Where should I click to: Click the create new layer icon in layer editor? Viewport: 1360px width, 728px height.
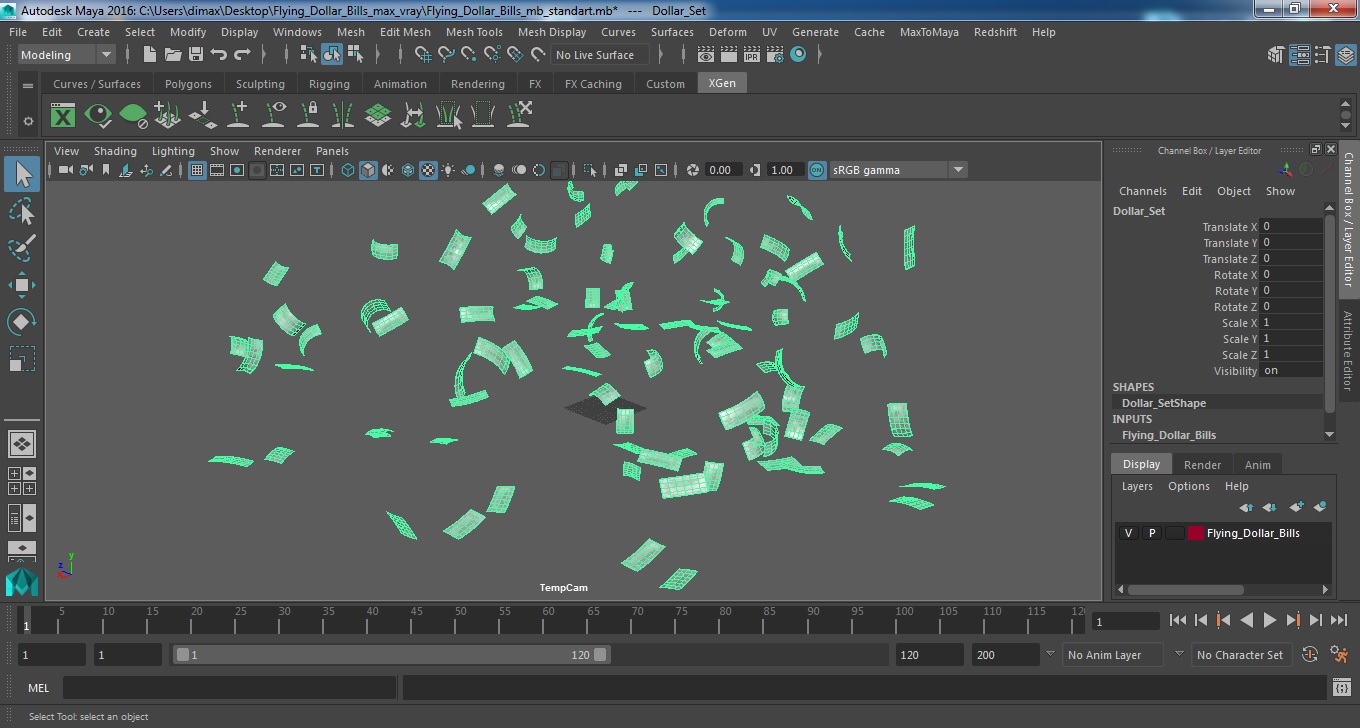[1297, 507]
